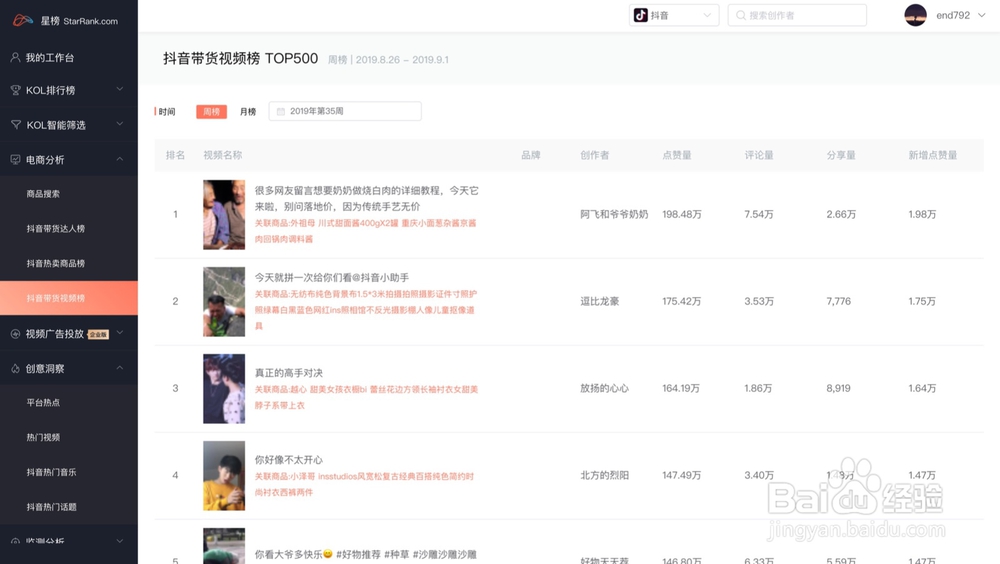
Task: Click the KOL排行榜 trophy icon
Action: [15, 90]
